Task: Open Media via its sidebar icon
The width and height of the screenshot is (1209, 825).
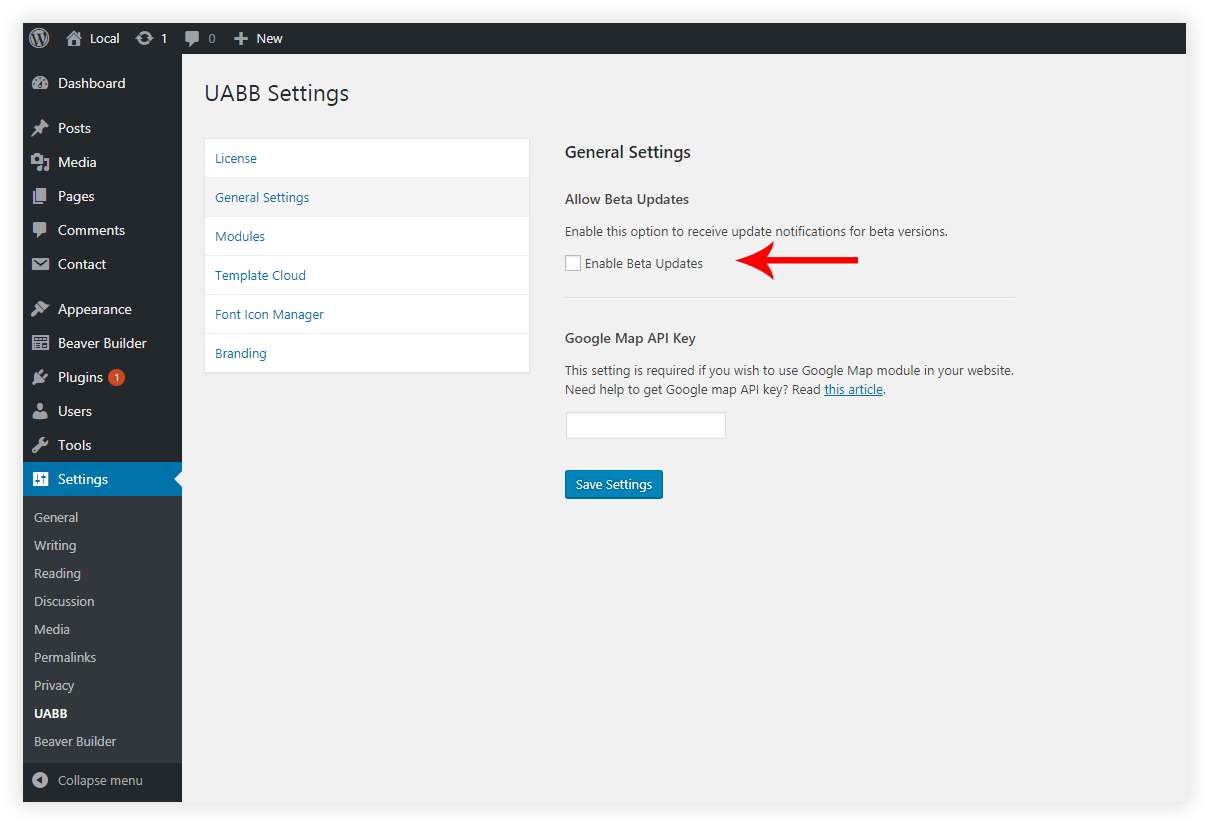Action: point(40,162)
